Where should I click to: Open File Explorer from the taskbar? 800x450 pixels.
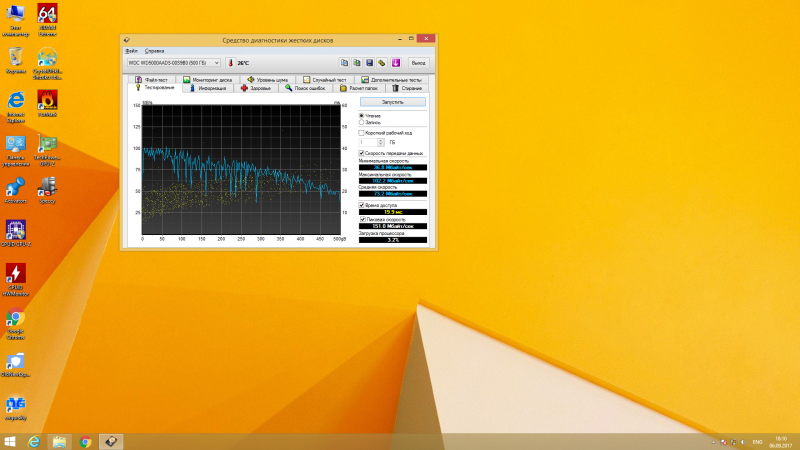click(x=60, y=441)
